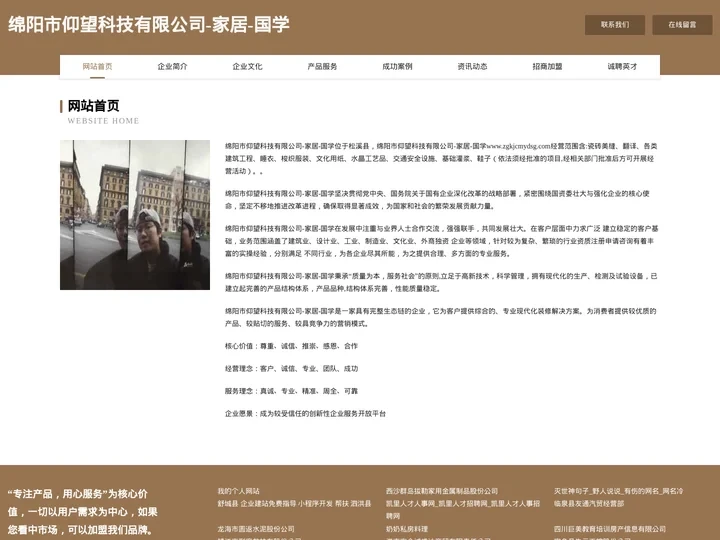Open footer link 凯里人才人事网
720x540 pixels.
[x=463, y=509]
